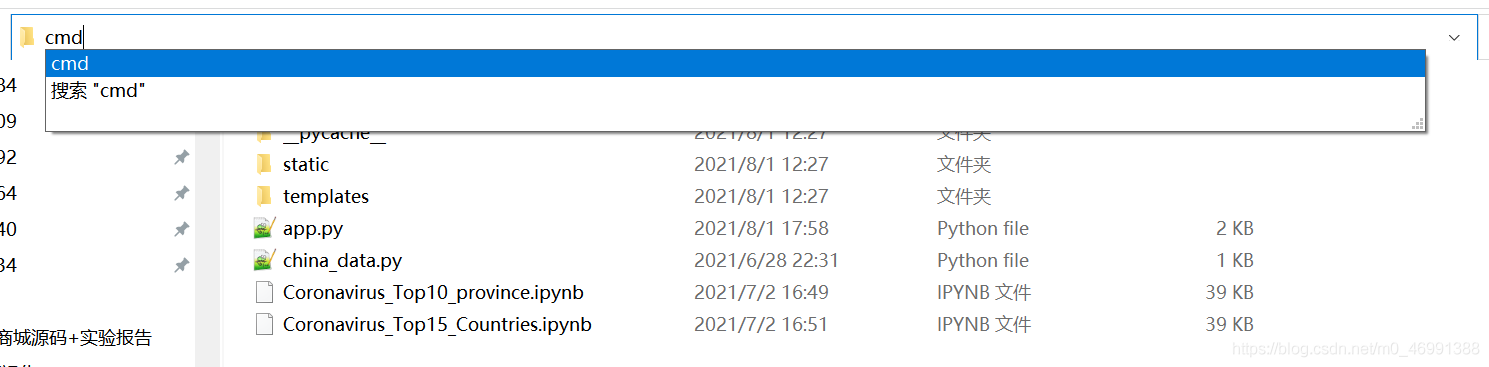Grab the suggestion list resize grip
1489x367 pixels.
pos(1417,124)
